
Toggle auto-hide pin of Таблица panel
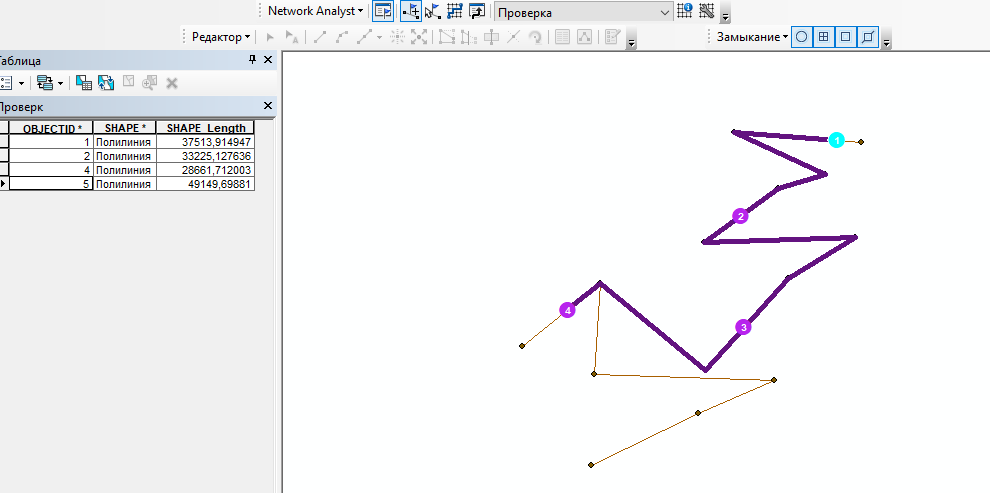[x=253, y=60]
